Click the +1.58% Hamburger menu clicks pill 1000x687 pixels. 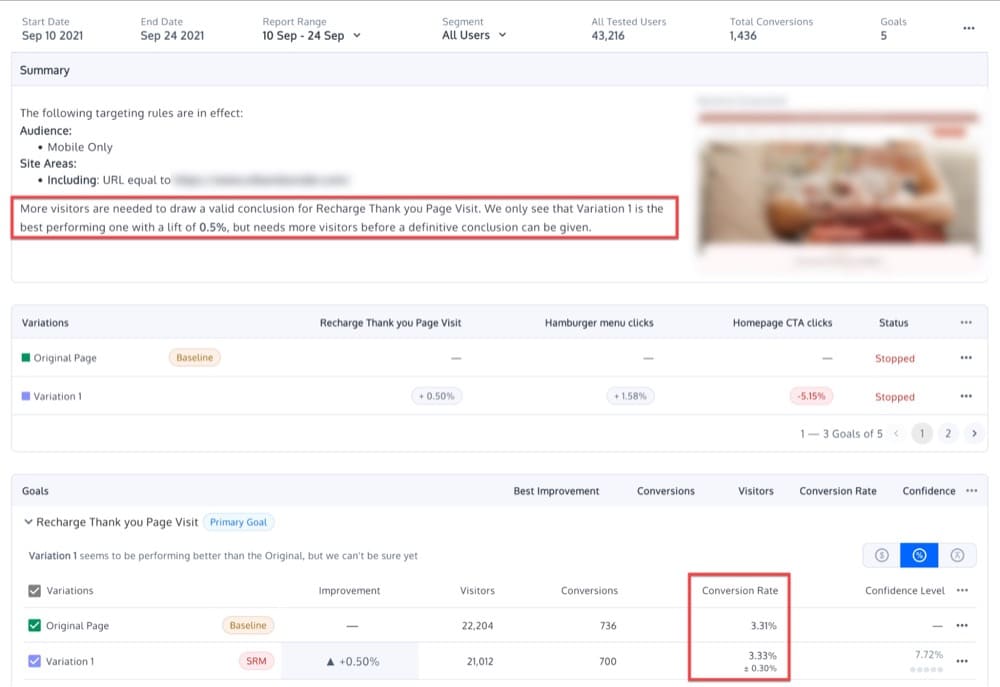point(630,396)
